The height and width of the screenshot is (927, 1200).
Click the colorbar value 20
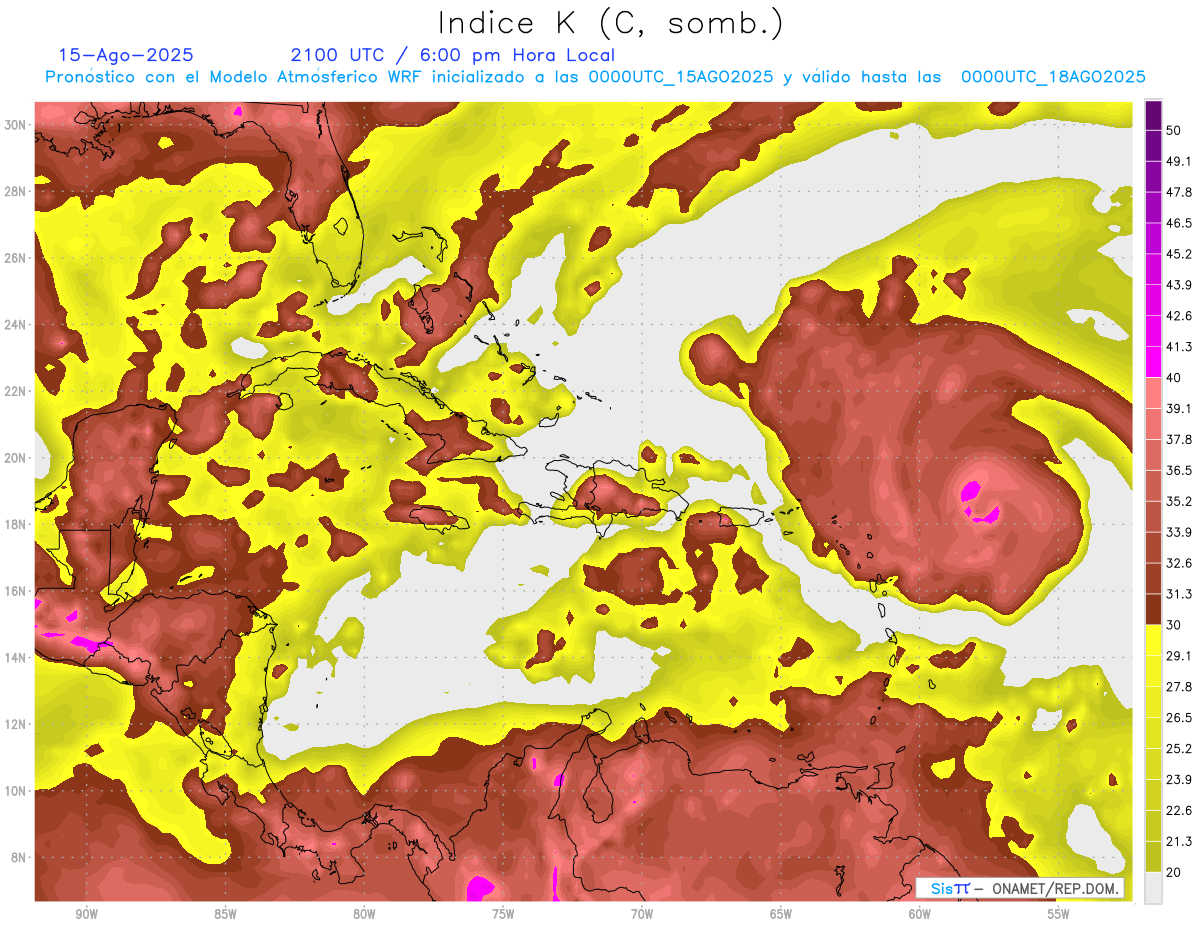point(1174,872)
